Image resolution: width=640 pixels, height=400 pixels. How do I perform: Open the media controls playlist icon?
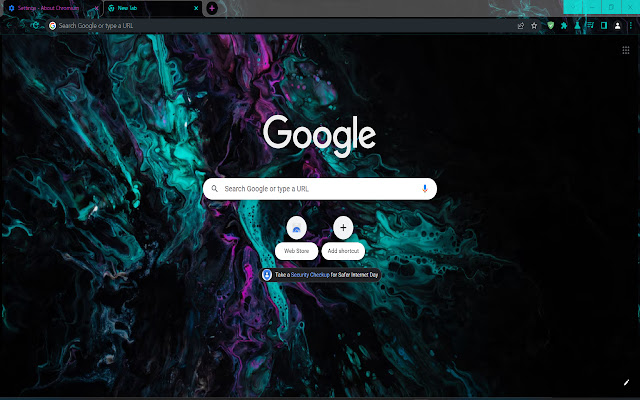pyautogui.click(x=590, y=26)
